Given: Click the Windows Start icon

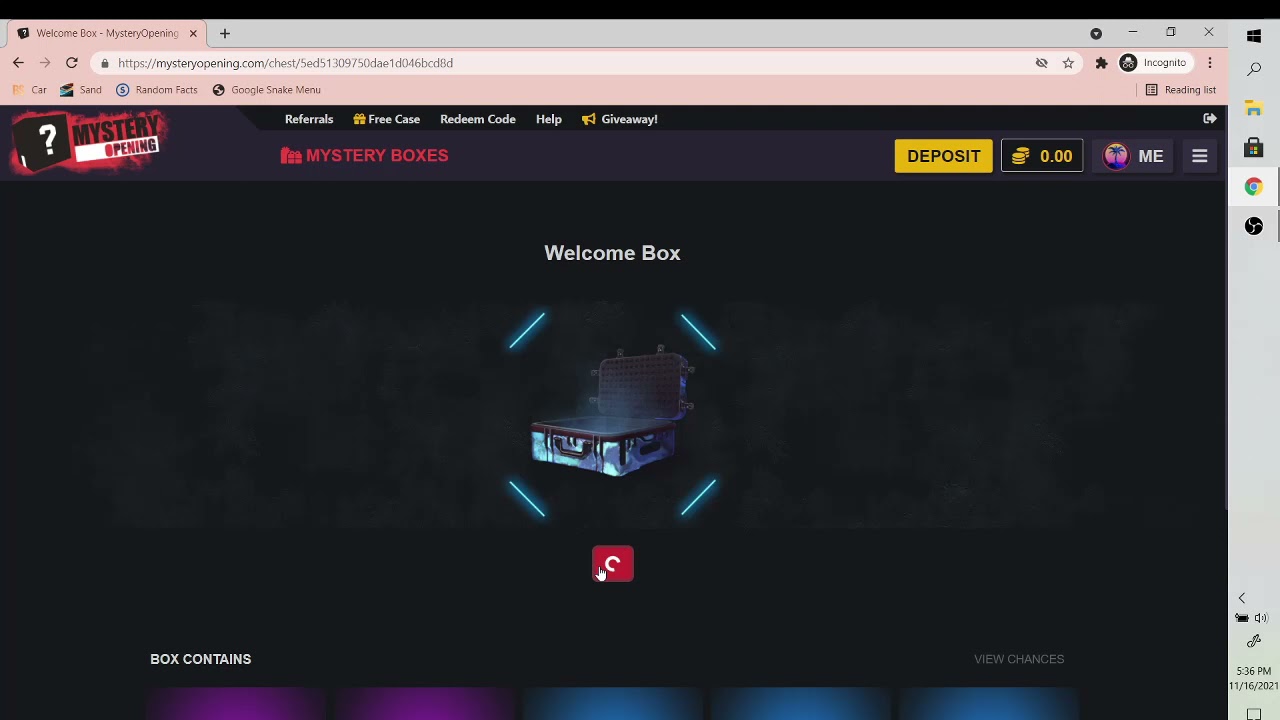Looking at the screenshot, I should coord(1254,36).
